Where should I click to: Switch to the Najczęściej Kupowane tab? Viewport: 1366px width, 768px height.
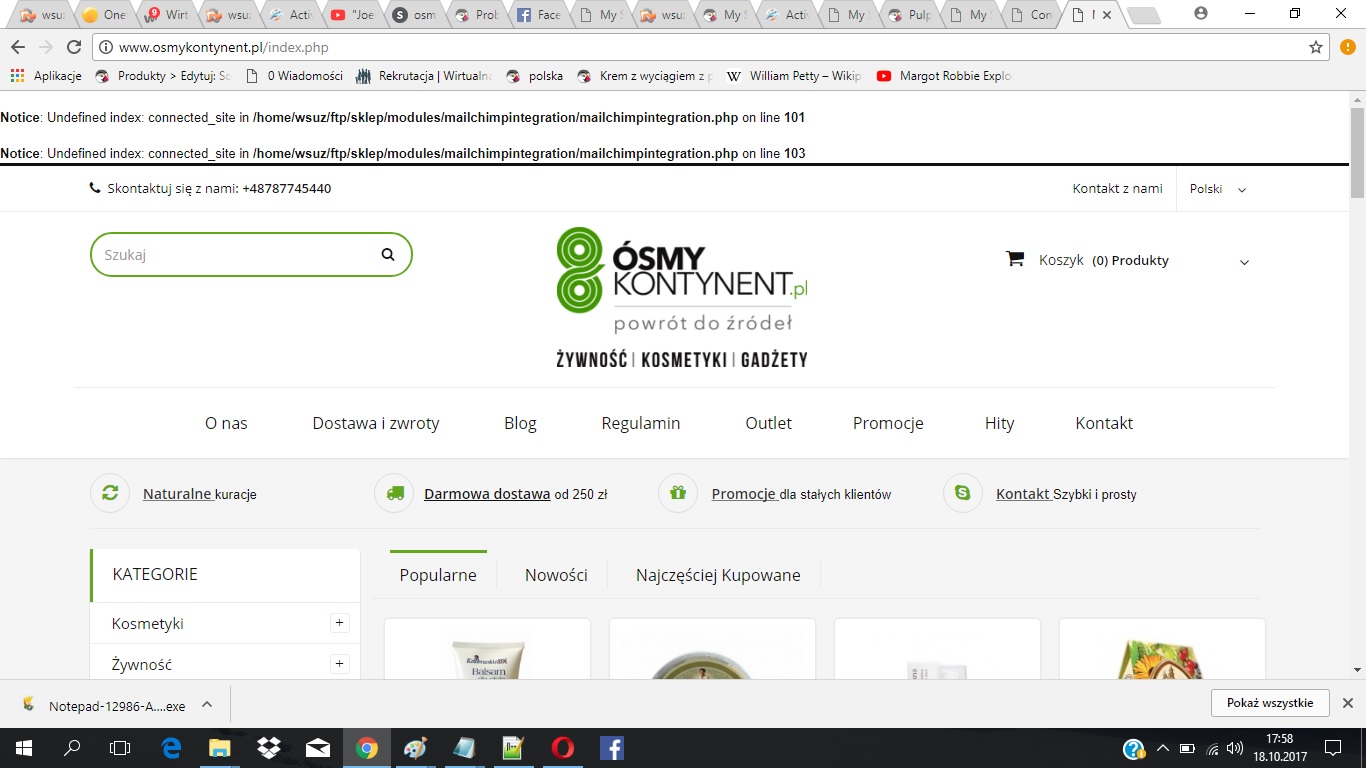pos(718,575)
